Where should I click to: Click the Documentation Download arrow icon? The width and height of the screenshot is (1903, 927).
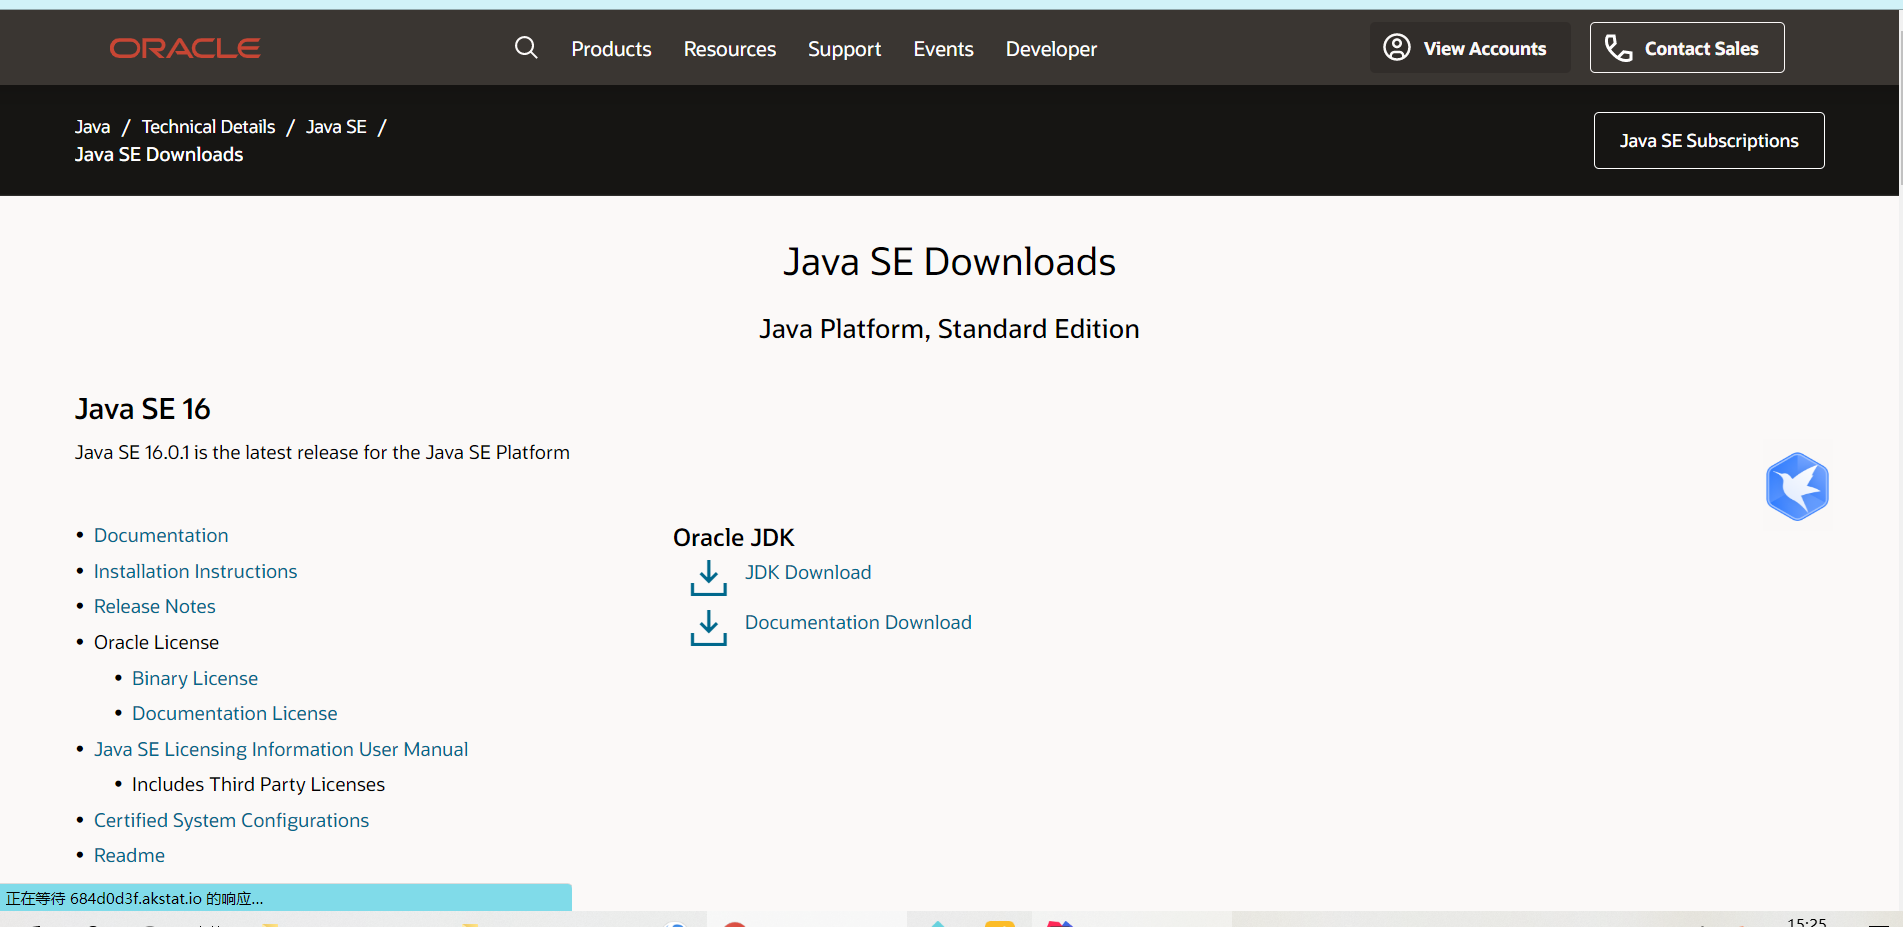click(x=708, y=627)
